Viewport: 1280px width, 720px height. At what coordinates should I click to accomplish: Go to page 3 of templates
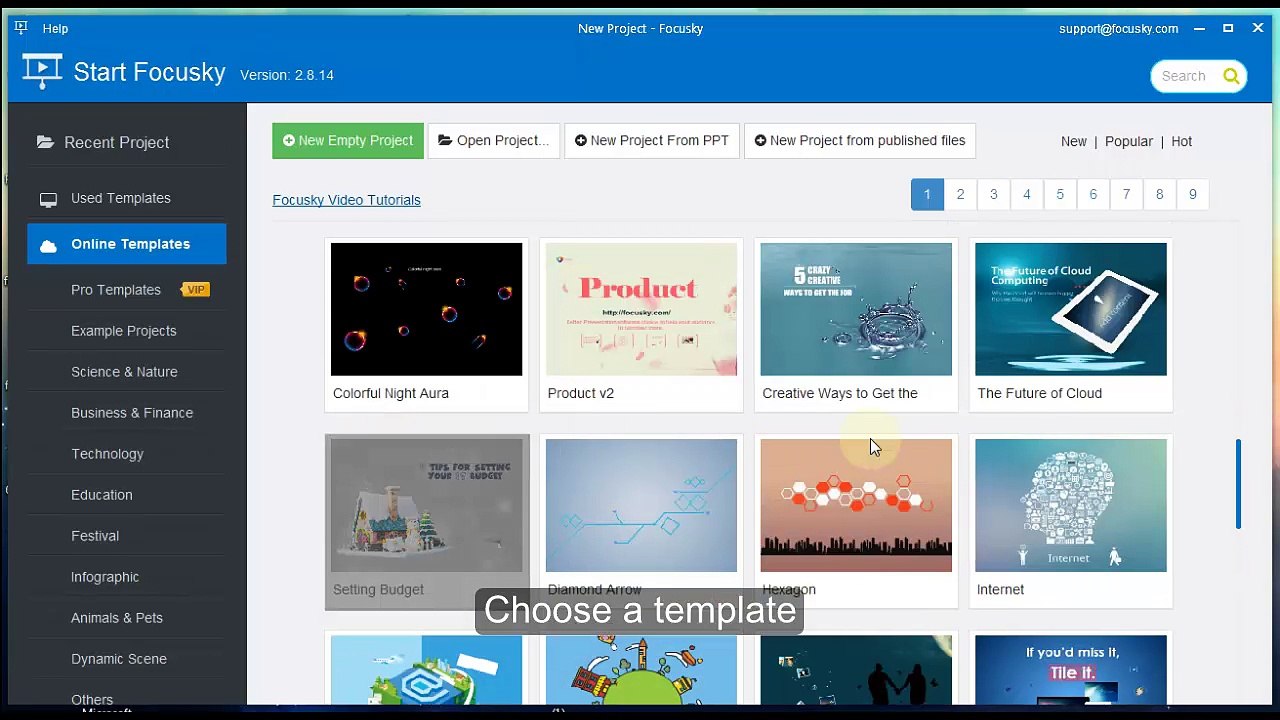pos(993,194)
